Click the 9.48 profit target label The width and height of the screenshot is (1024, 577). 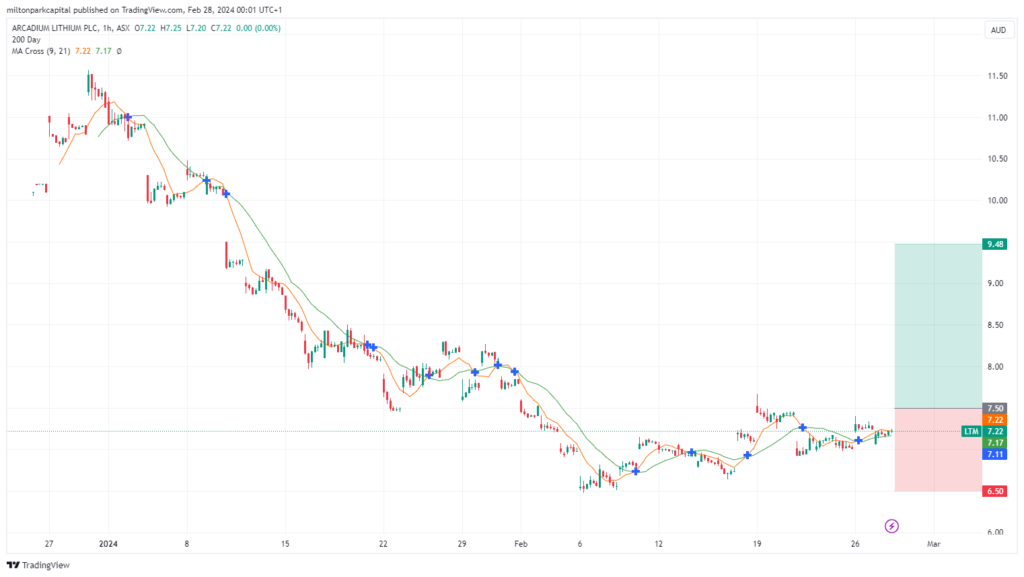995,244
